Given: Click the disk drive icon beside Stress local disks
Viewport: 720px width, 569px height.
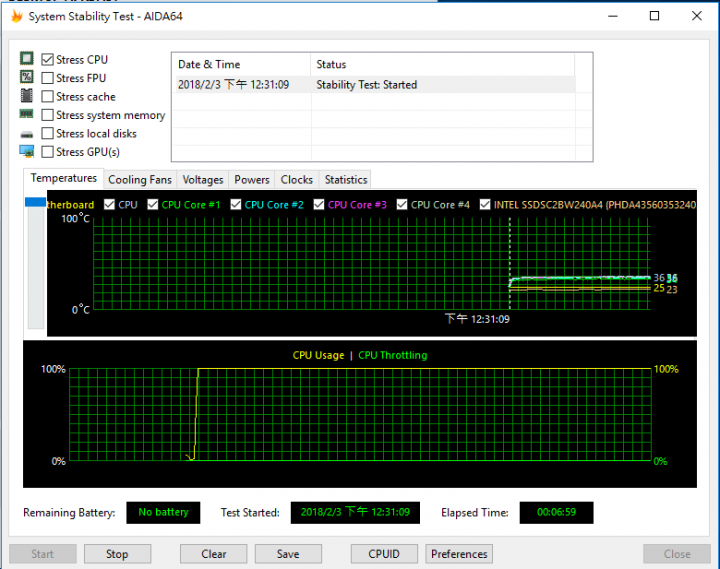Looking at the screenshot, I should (27, 135).
